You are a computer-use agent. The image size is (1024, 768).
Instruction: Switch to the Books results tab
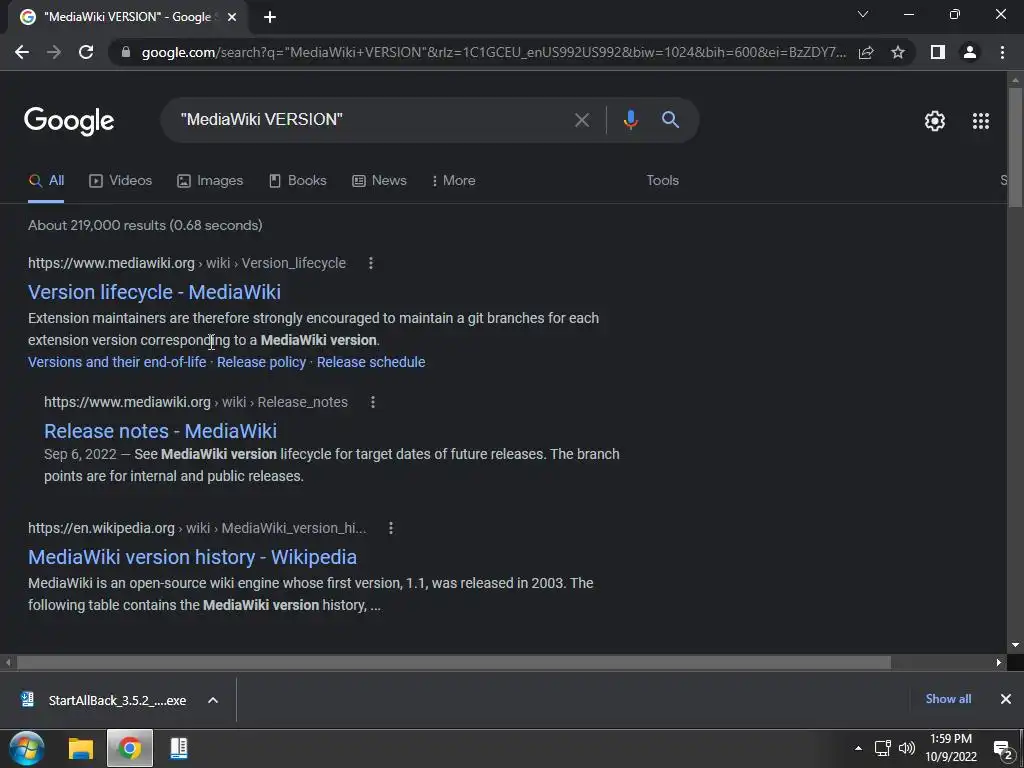(298, 181)
